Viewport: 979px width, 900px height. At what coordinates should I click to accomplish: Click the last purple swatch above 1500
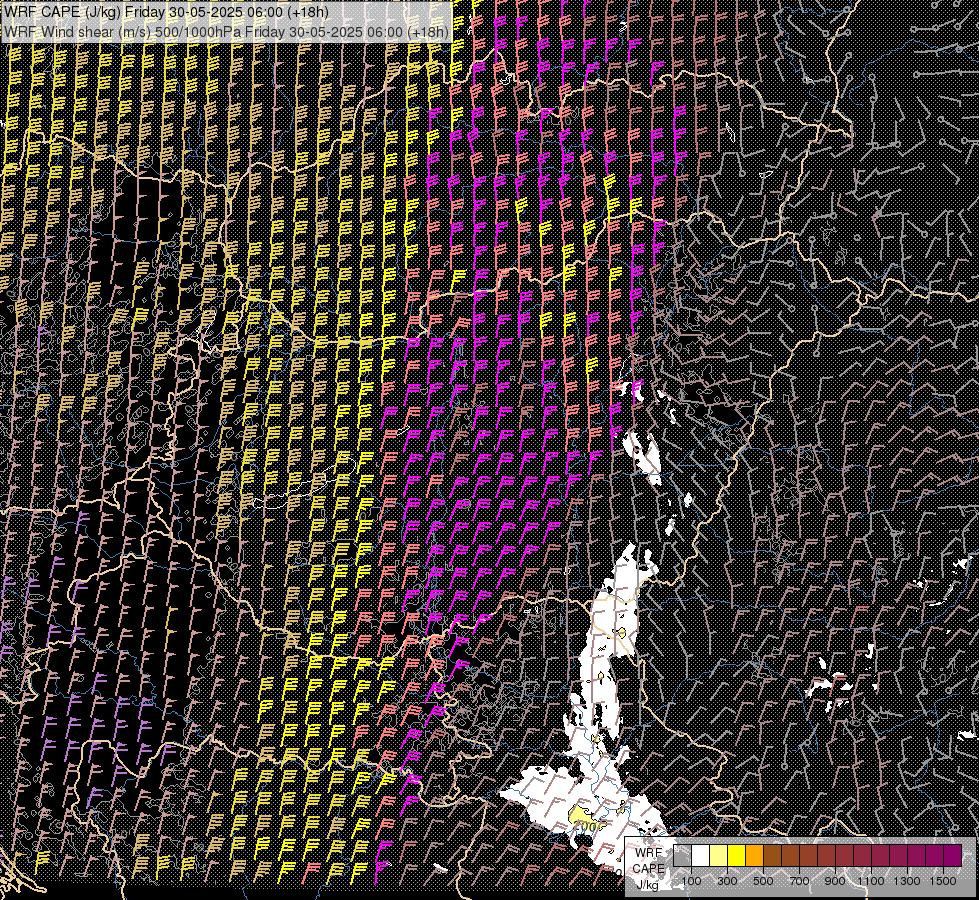[953, 855]
